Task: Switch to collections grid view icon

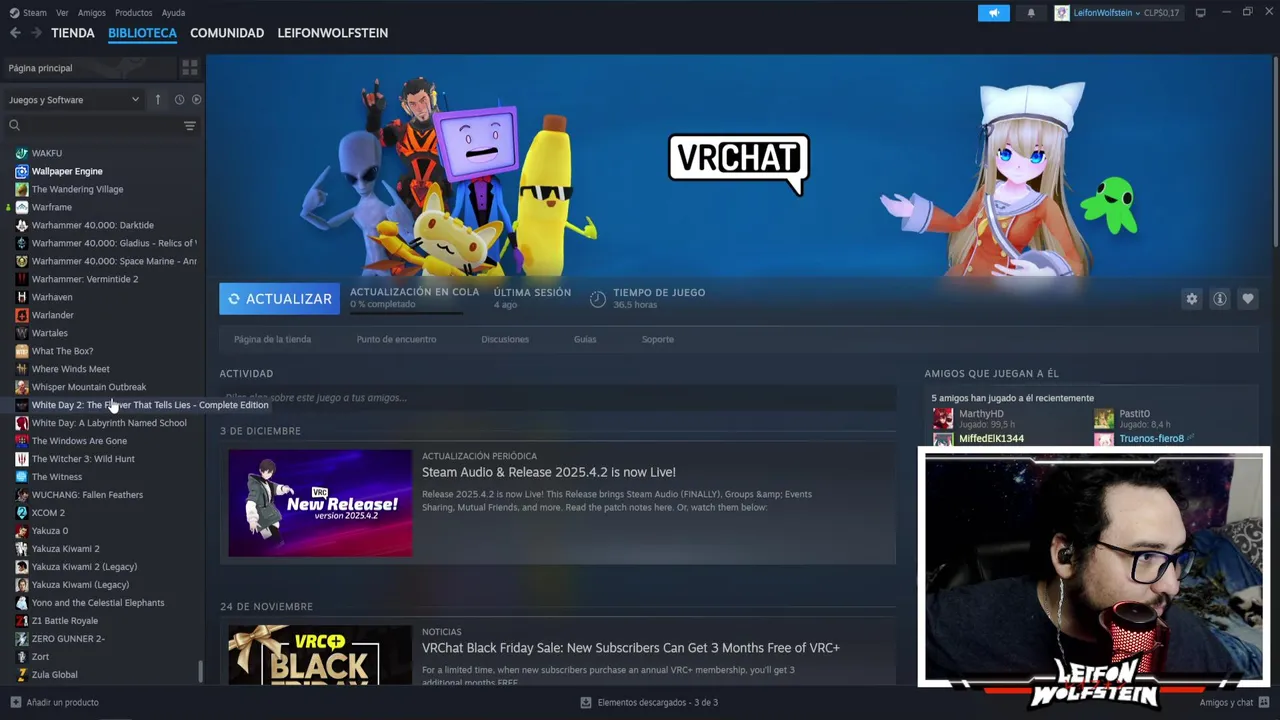Action: pos(189,68)
